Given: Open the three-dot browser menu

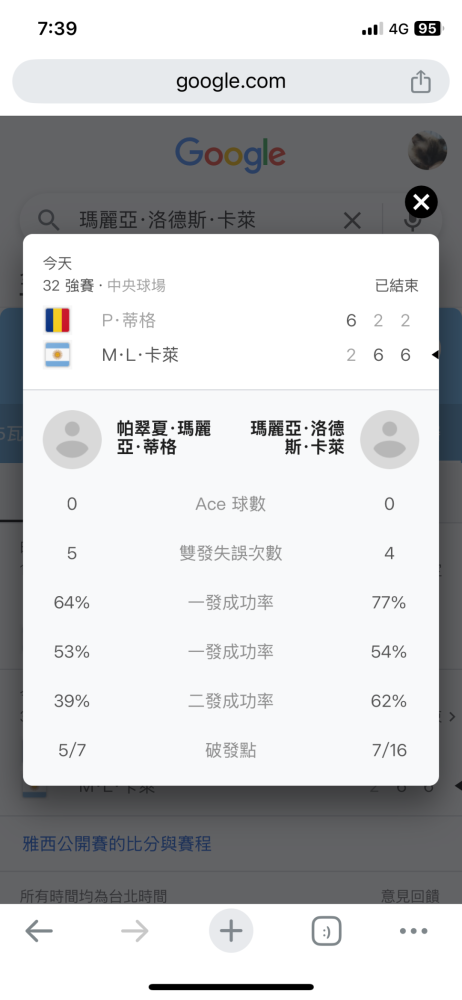Looking at the screenshot, I should (414, 932).
